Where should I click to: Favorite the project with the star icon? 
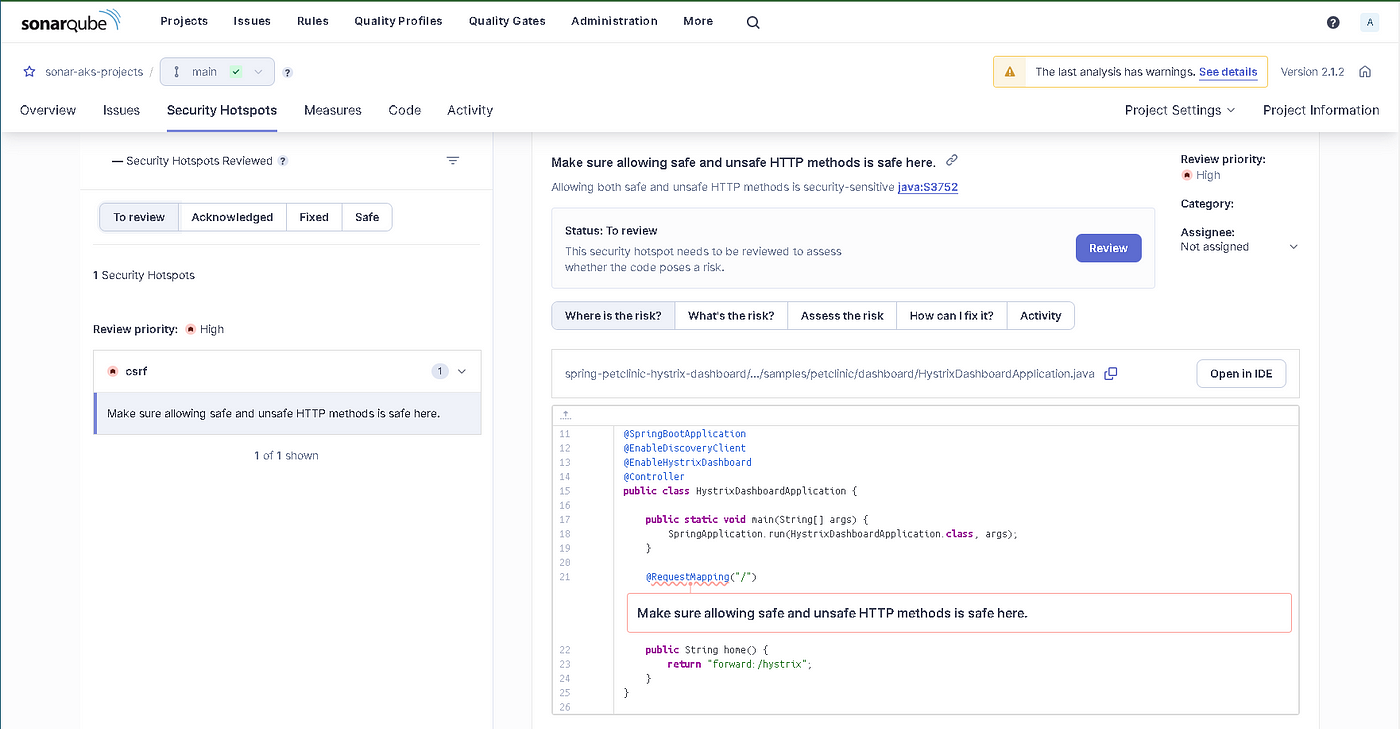30,72
